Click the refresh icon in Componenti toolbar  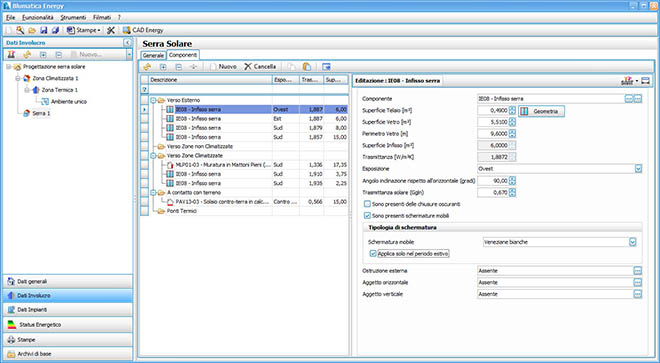click(x=147, y=67)
